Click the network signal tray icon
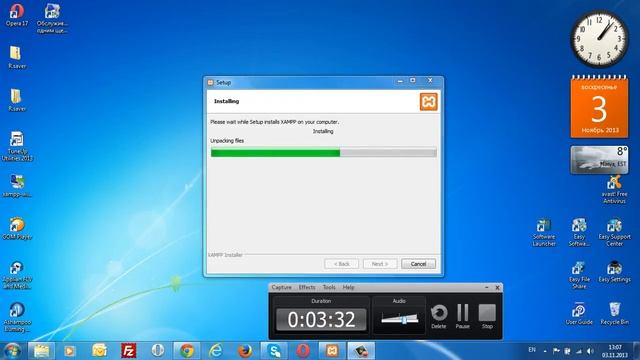This screenshot has width=640, height=360. click(x=579, y=351)
